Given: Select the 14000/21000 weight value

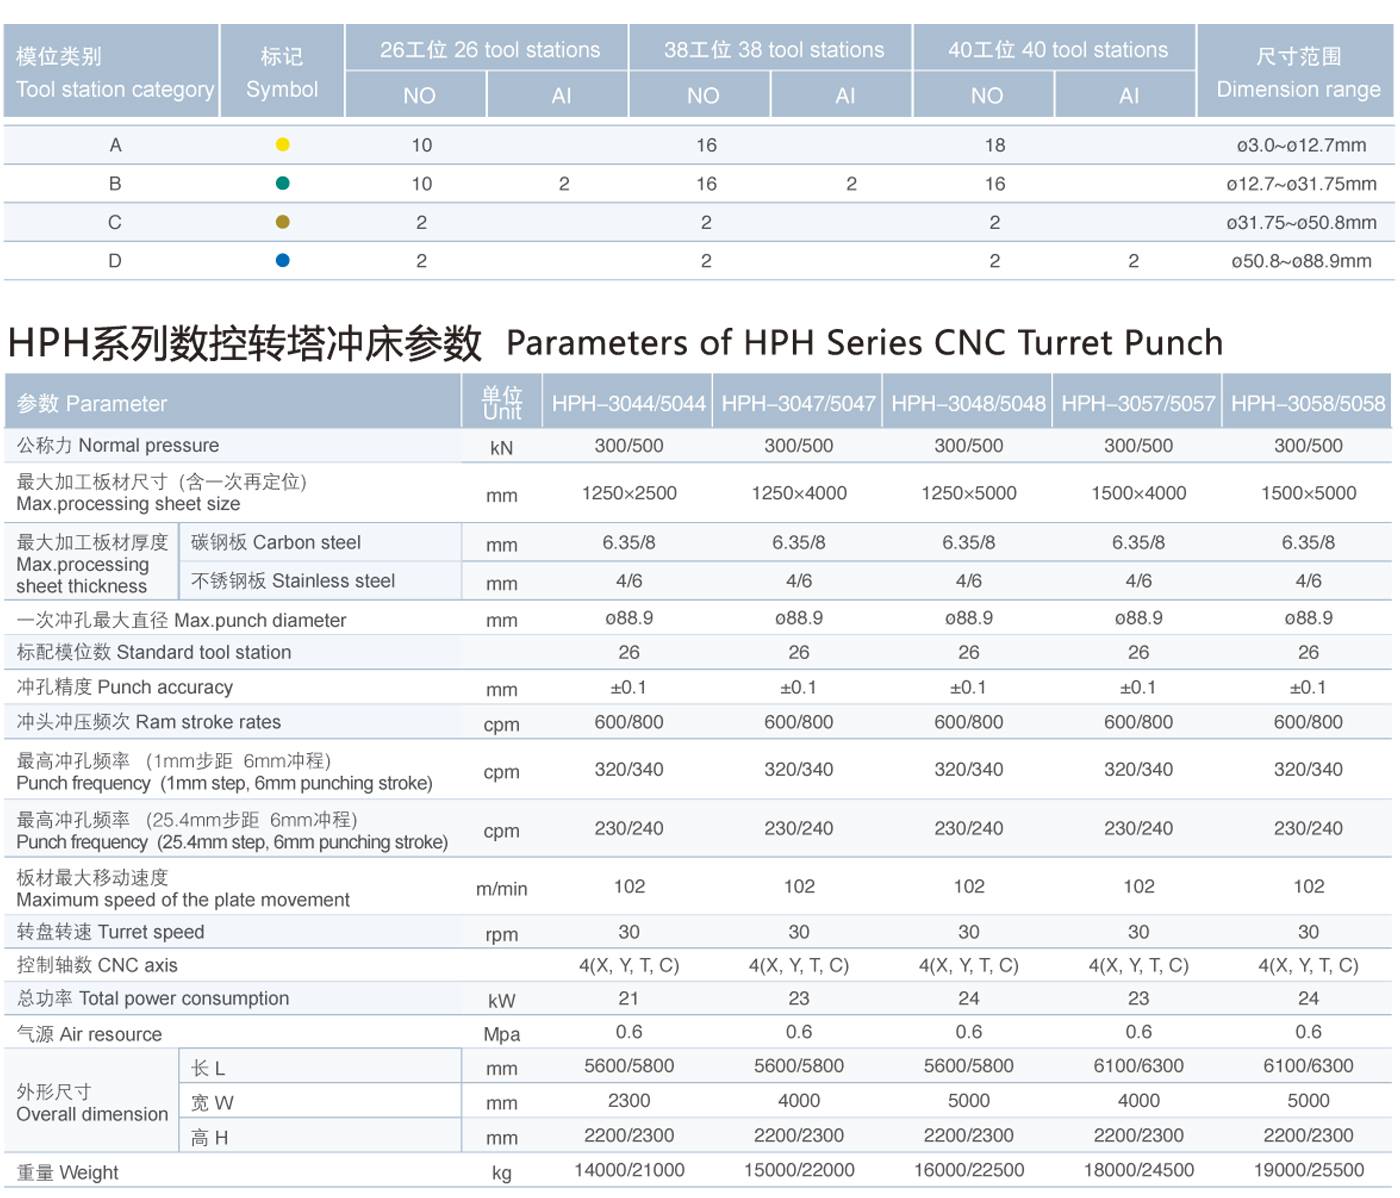Looking at the screenshot, I should coord(629,1170).
